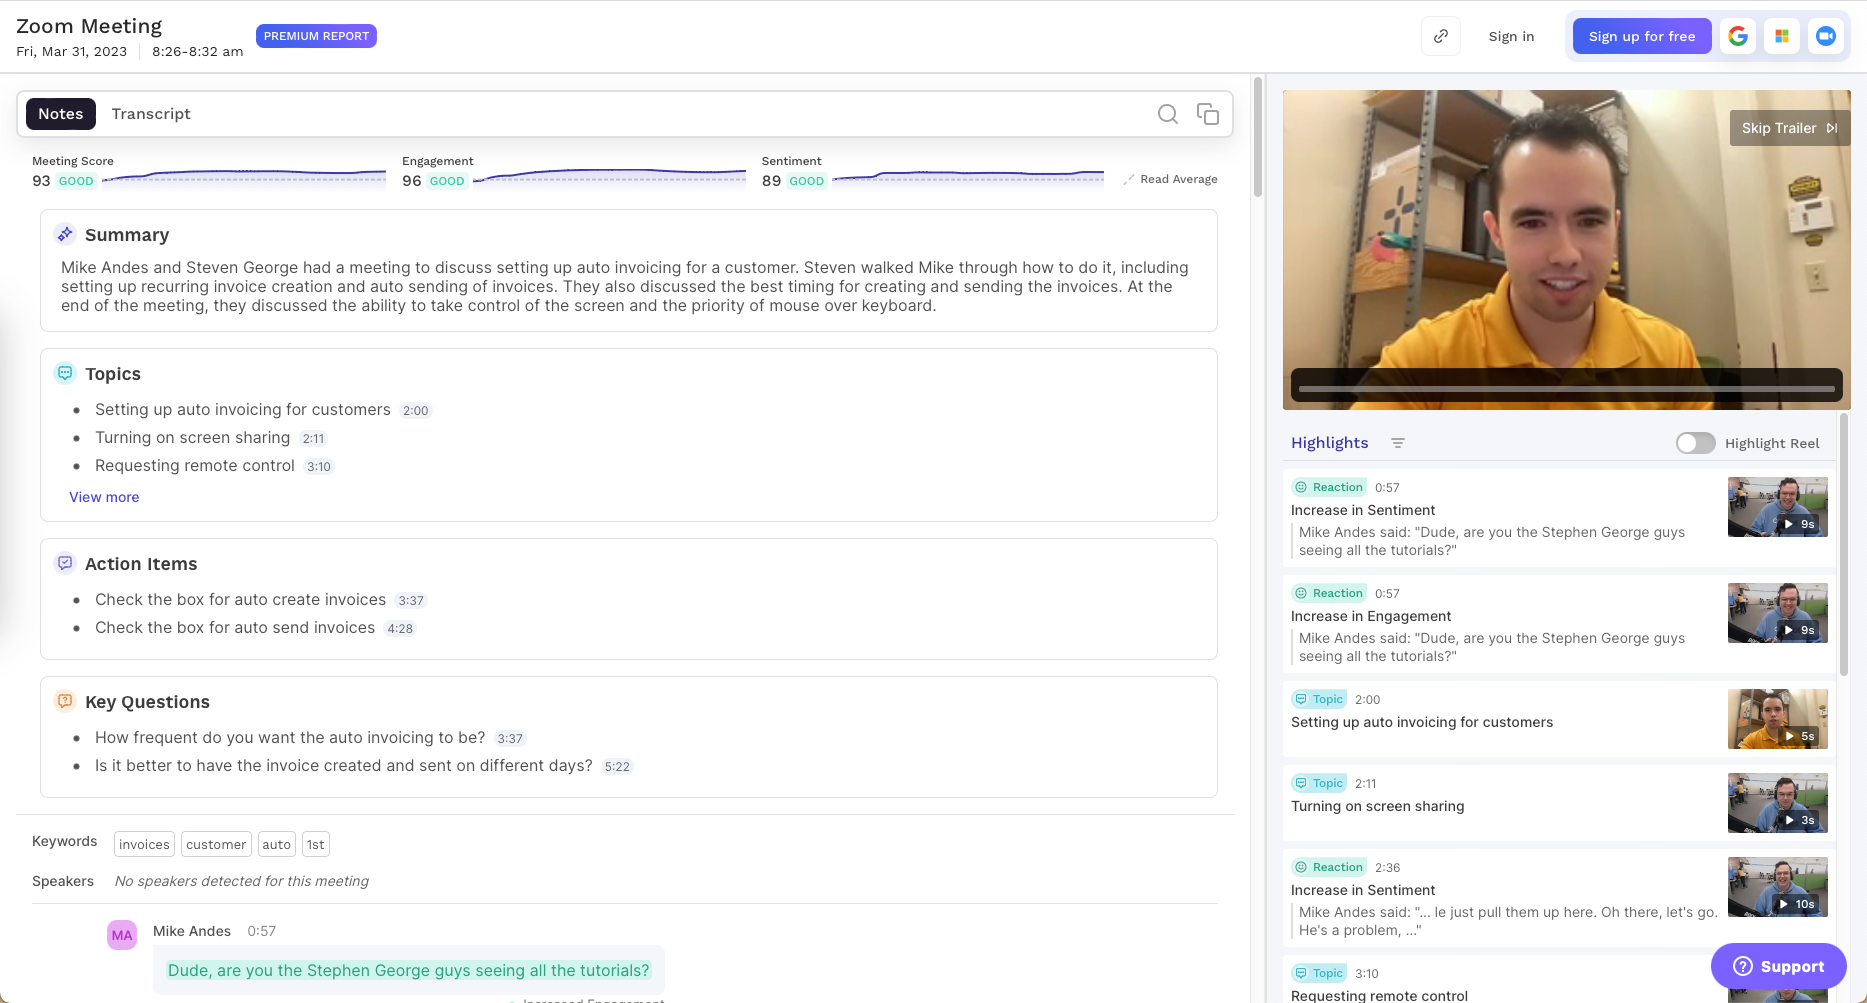1867x1003 pixels.
Task: Click transcript line 'Dude, are you the Stephen George'
Action: click(x=409, y=970)
